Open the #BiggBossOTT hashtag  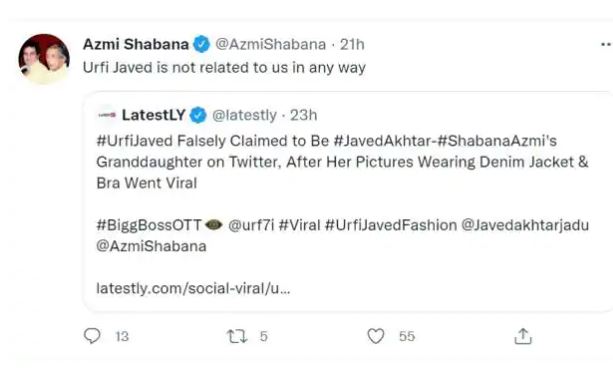149,226
